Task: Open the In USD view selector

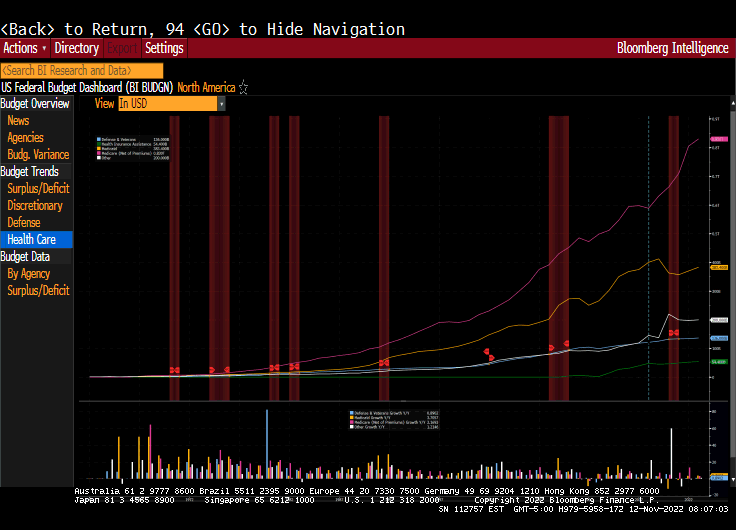Action: [x=166, y=103]
